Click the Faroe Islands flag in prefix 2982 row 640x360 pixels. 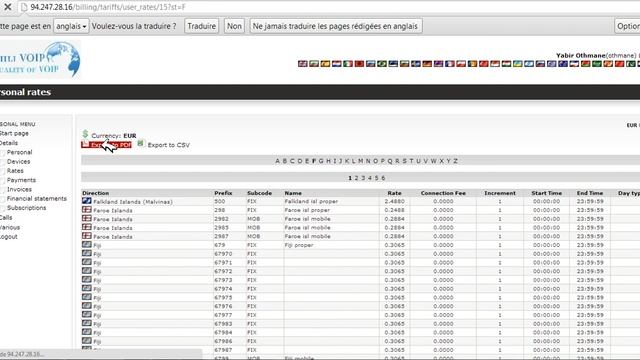point(87,218)
